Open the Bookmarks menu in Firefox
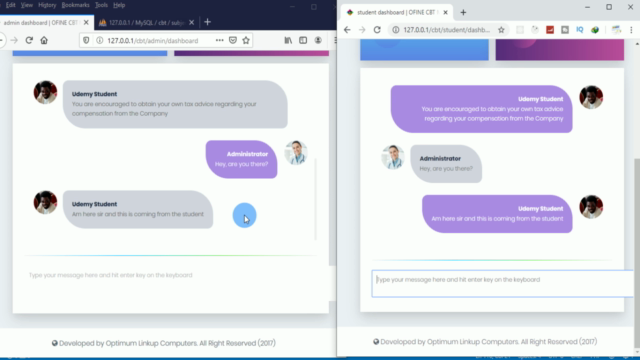This screenshot has width=640, height=360. [76, 5]
